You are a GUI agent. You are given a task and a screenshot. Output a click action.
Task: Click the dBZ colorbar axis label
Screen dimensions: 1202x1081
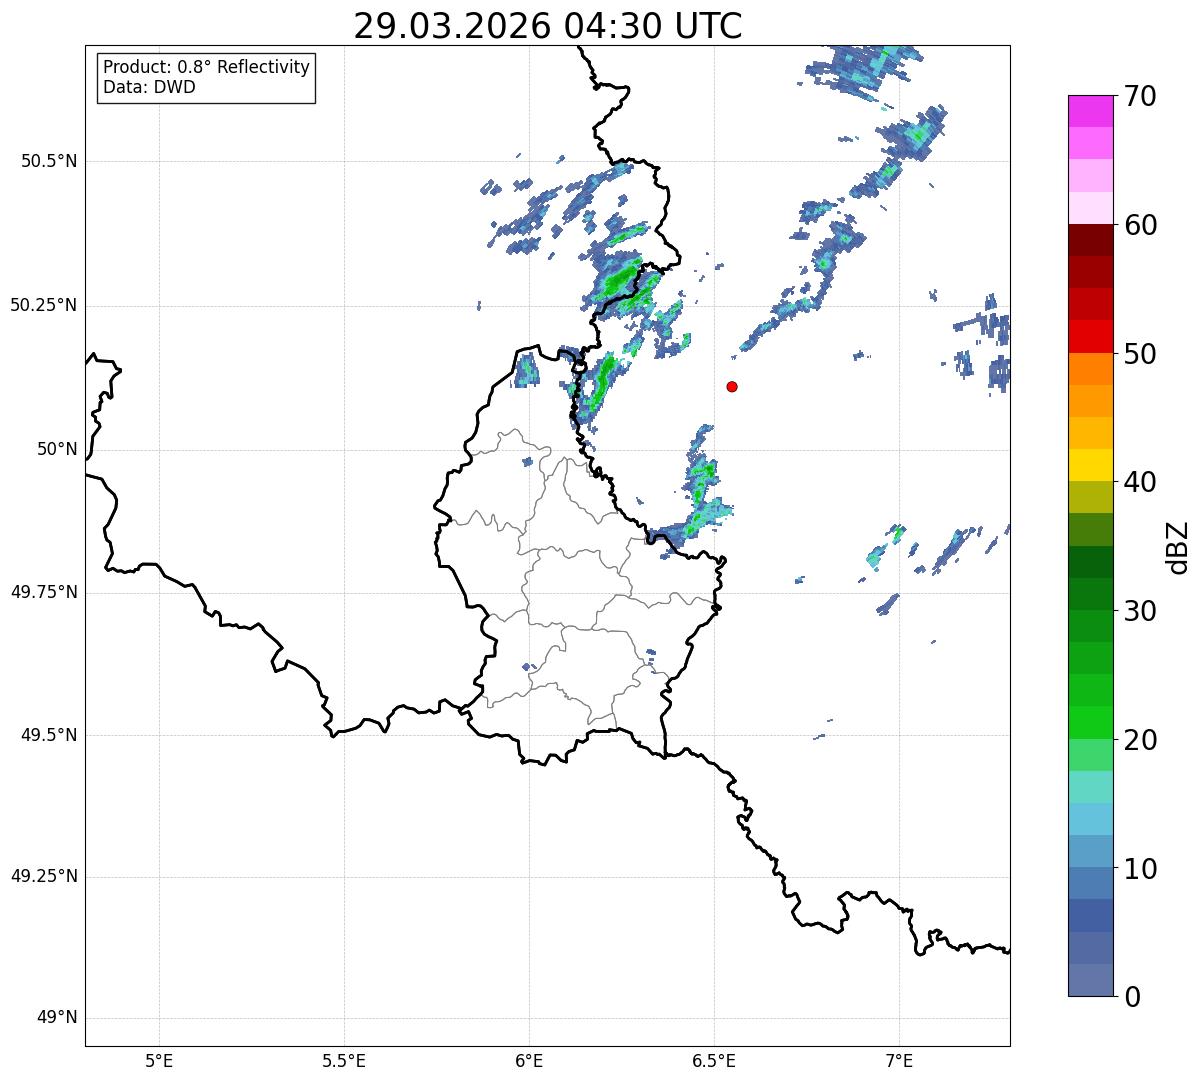[x=1178, y=547]
